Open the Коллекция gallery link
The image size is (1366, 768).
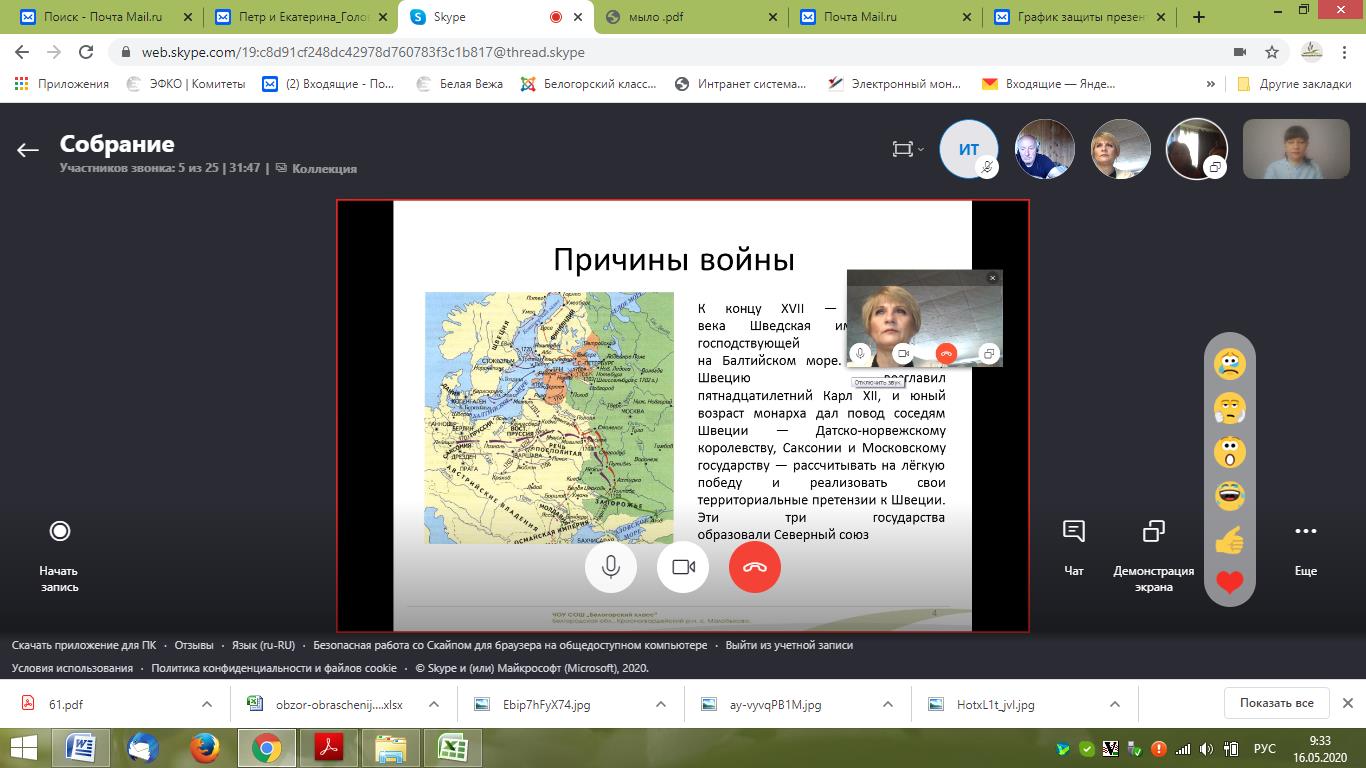(323, 169)
